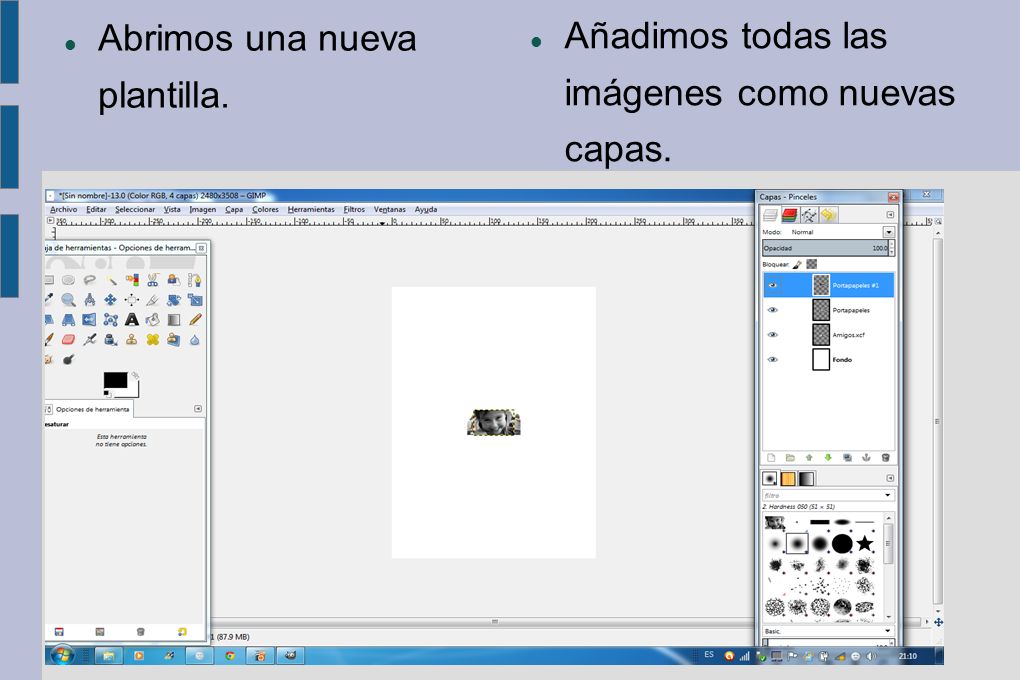Anchor the floating layer with anchor icon
The height and width of the screenshot is (680, 1020).
866,457
